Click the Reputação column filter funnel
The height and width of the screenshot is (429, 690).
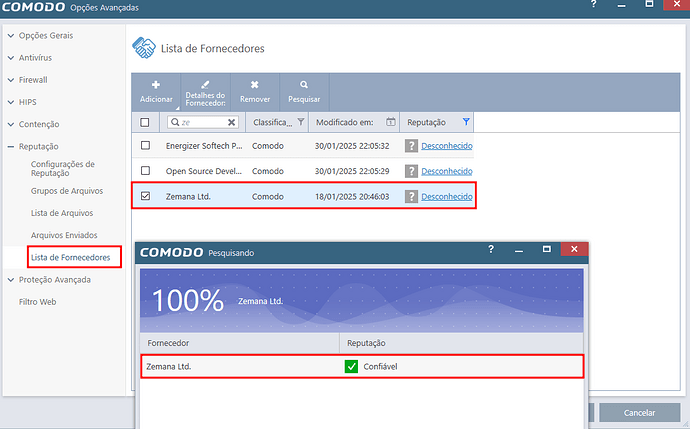tap(466, 122)
